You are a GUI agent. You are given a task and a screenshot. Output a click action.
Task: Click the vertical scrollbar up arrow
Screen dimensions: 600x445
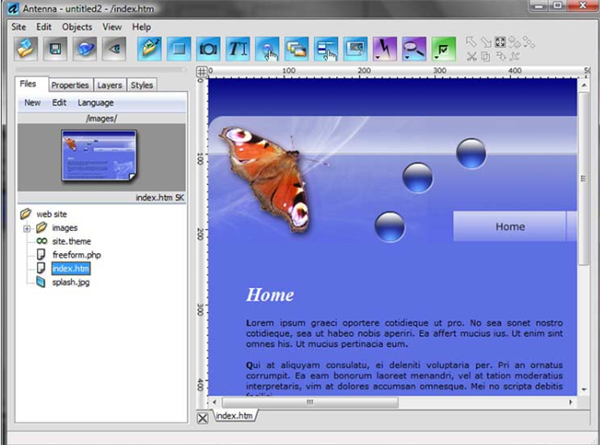click(x=584, y=85)
